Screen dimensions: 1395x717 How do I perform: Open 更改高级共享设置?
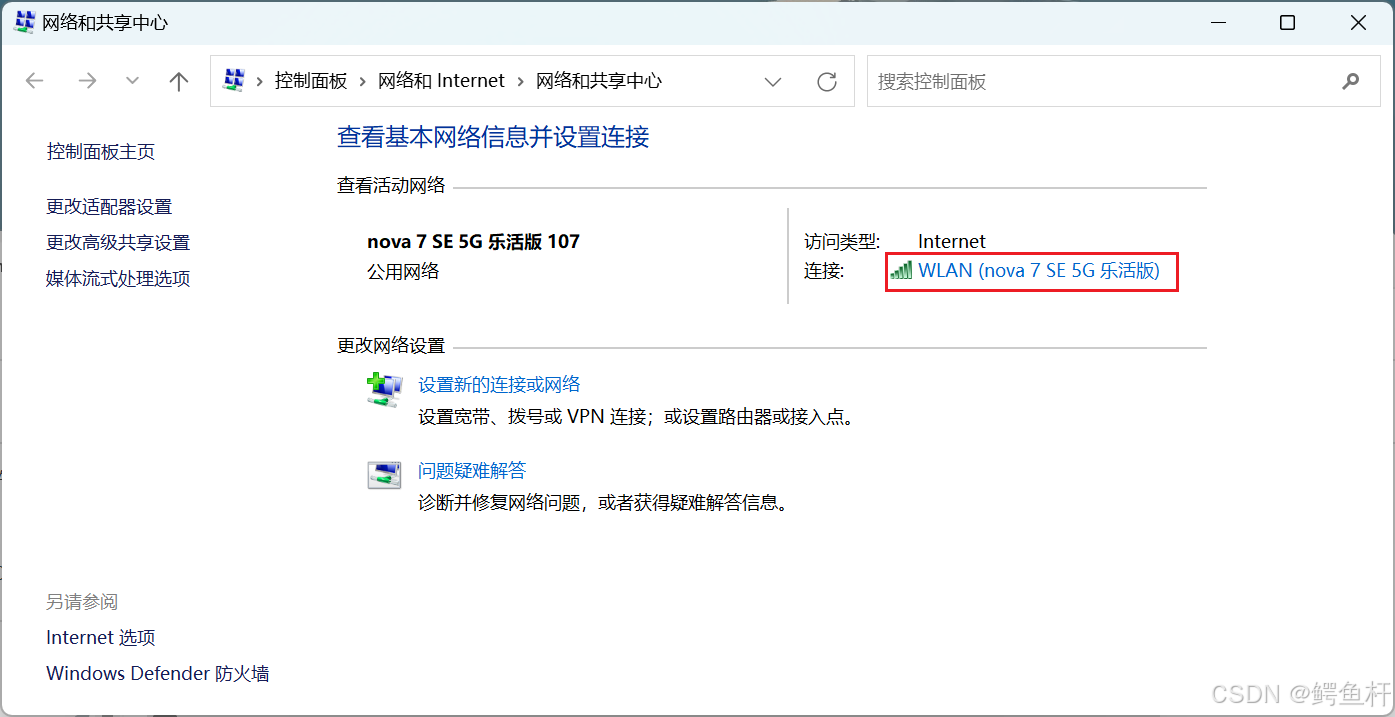pyautogui.click(x=118, y=243)
